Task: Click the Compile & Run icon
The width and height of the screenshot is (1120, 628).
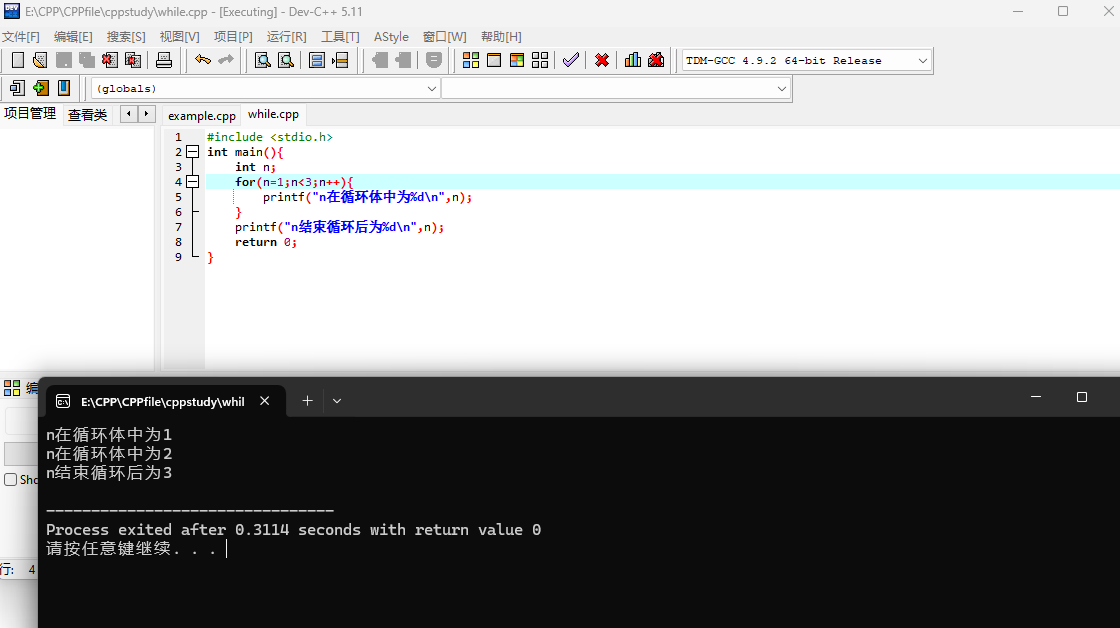Action: pyautogui.click(x=516, y=60)
